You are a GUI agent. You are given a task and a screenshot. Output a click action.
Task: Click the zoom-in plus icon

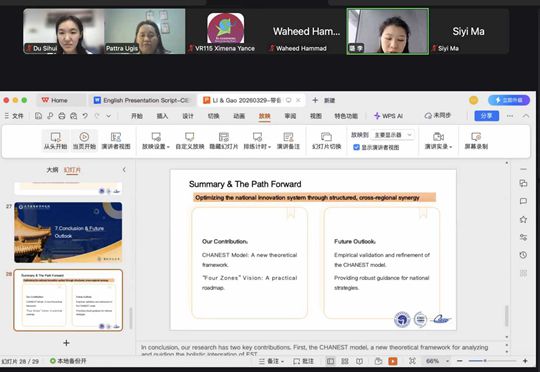525,361
